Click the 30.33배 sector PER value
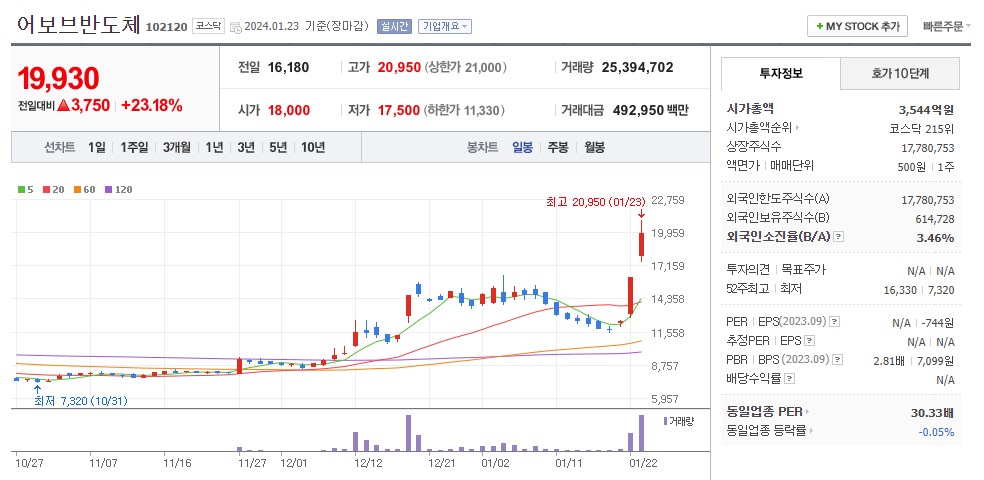This screenshot has height=480, width=984. (x=933, y=413)
